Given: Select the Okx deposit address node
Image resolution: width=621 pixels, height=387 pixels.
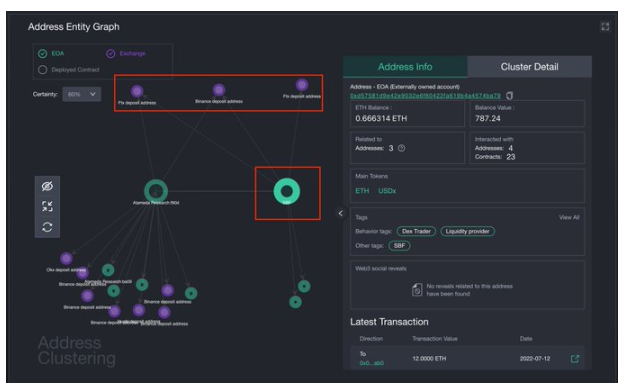Looking at the screenshot, I should (66, 259).
